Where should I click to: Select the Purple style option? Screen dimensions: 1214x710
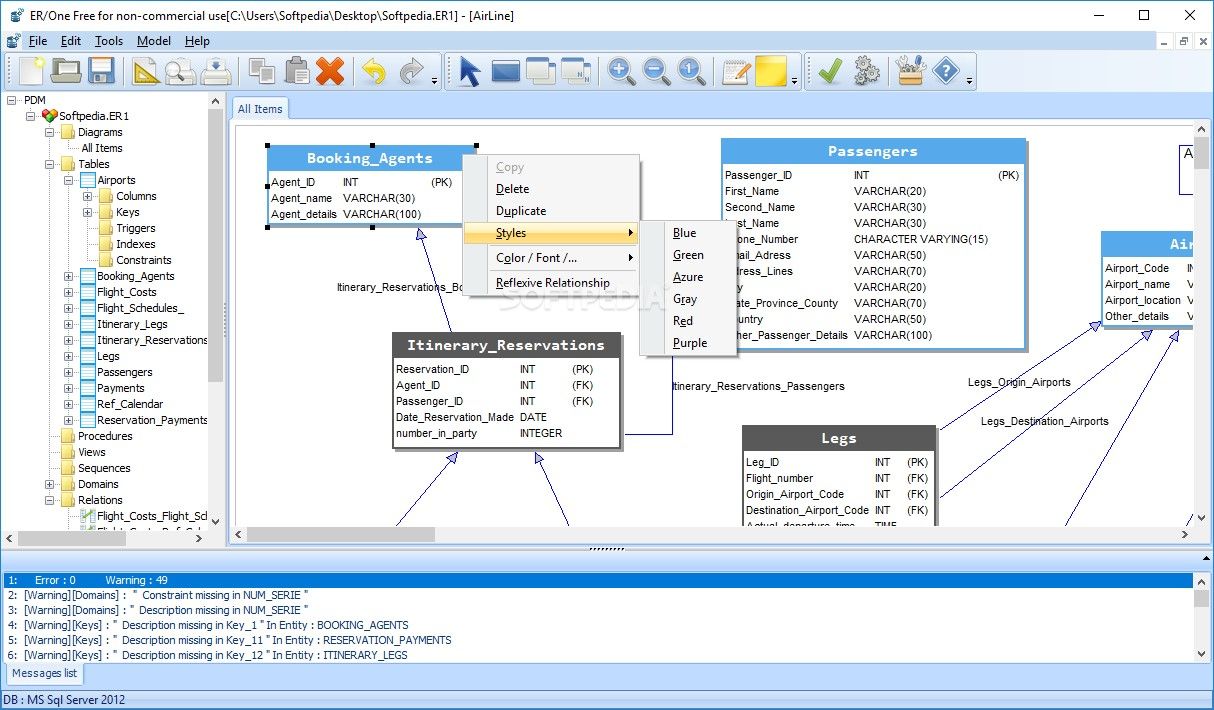pyautogui.click(x=690, y=343)
